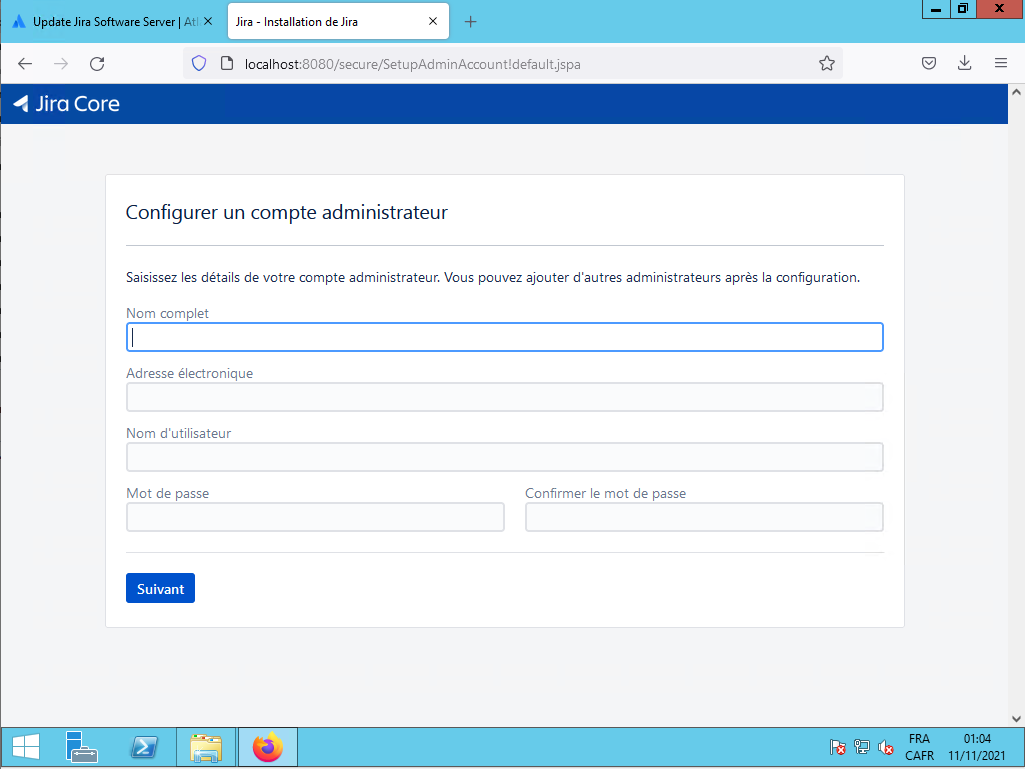Image resolution: width=1025 pixels, height=769 pixels.
Task: Click the localhost URL address bar
Action: point(500,64)
